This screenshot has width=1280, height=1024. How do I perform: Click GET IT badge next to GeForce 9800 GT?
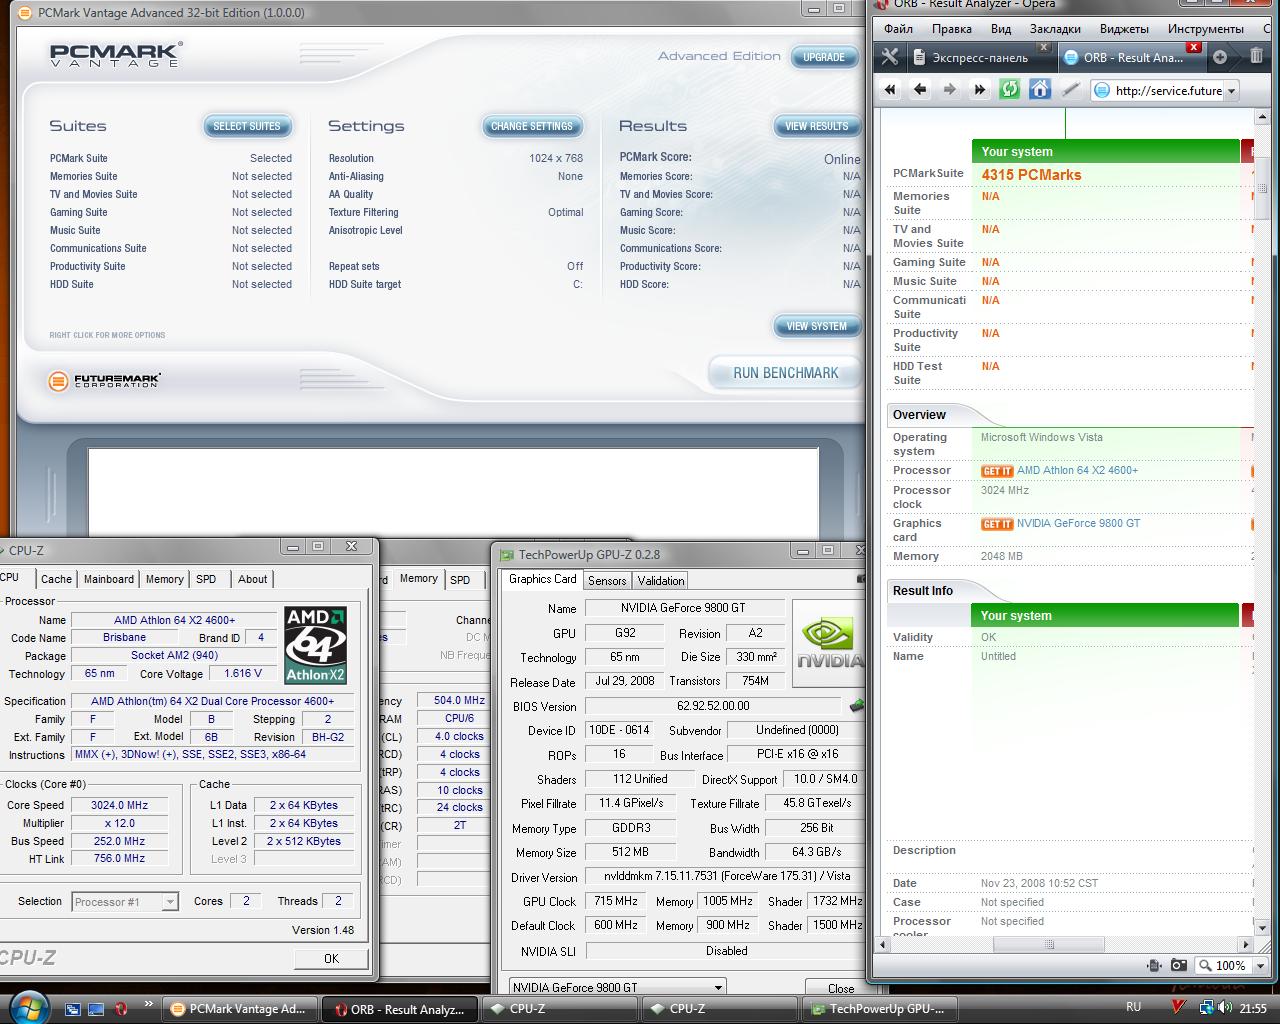click(x=997, y=524)
